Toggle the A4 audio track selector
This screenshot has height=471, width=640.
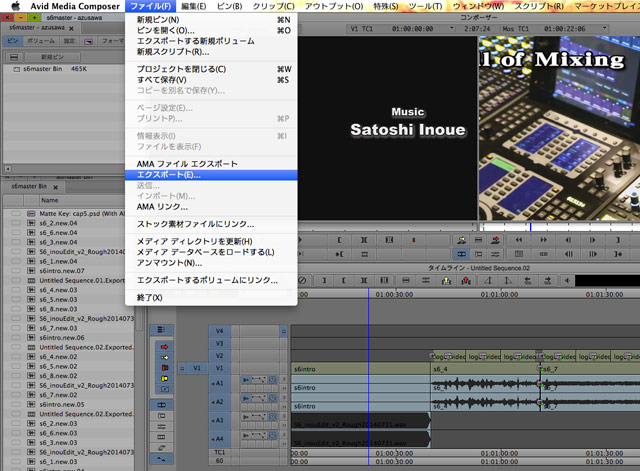click(219, 439)
